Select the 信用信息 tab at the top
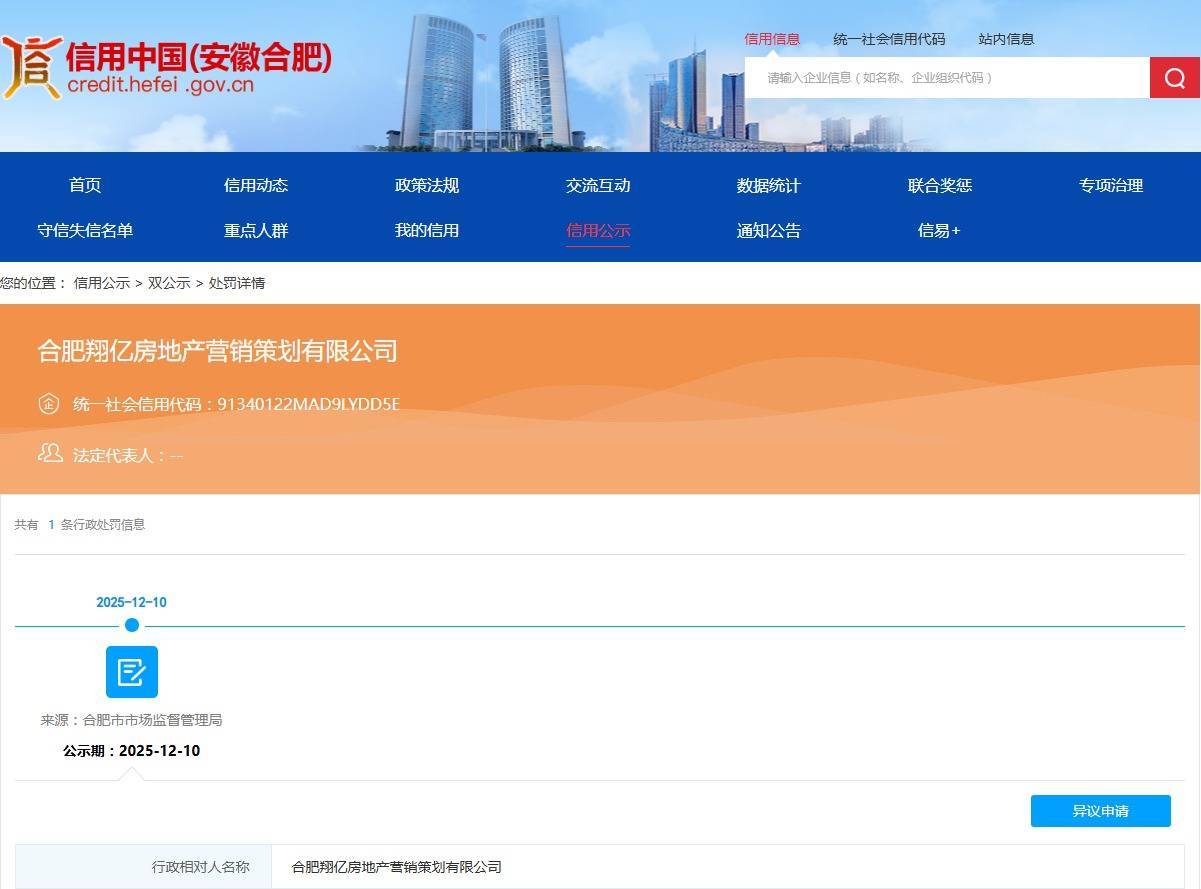 click(771, 39)
